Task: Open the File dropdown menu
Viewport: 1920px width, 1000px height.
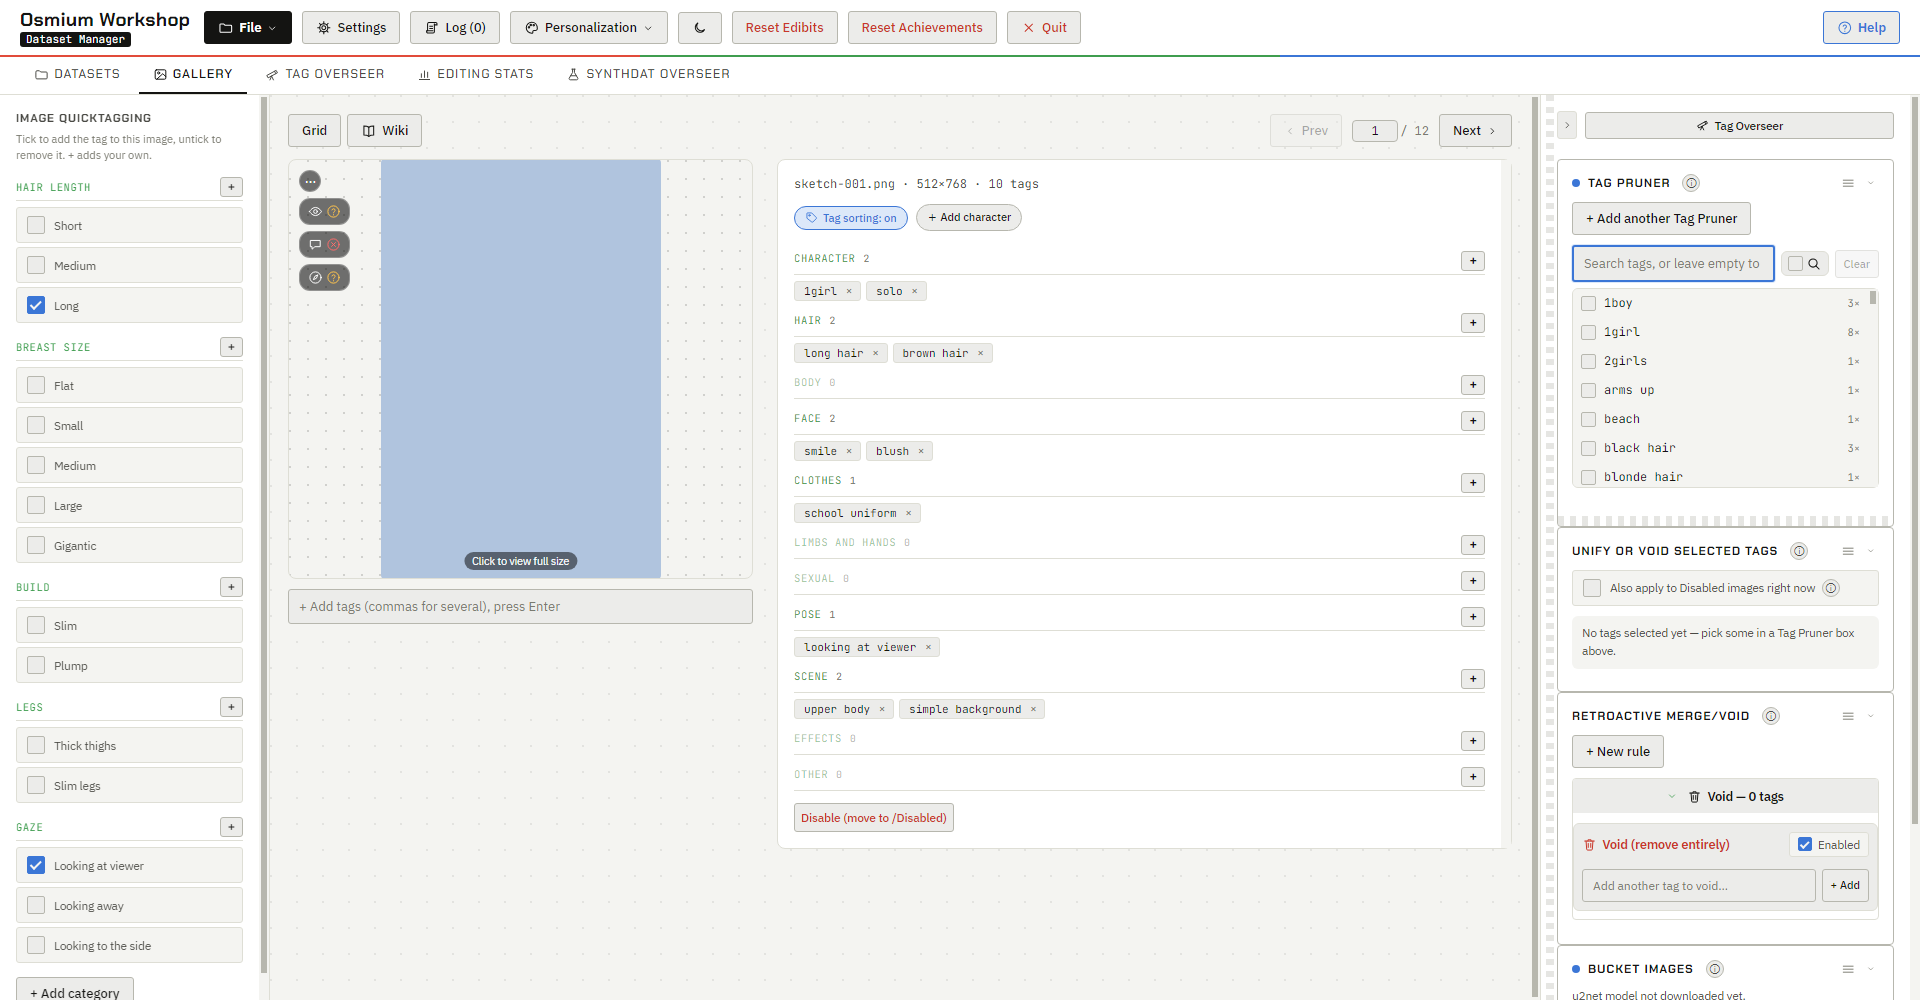Action: 248,28
